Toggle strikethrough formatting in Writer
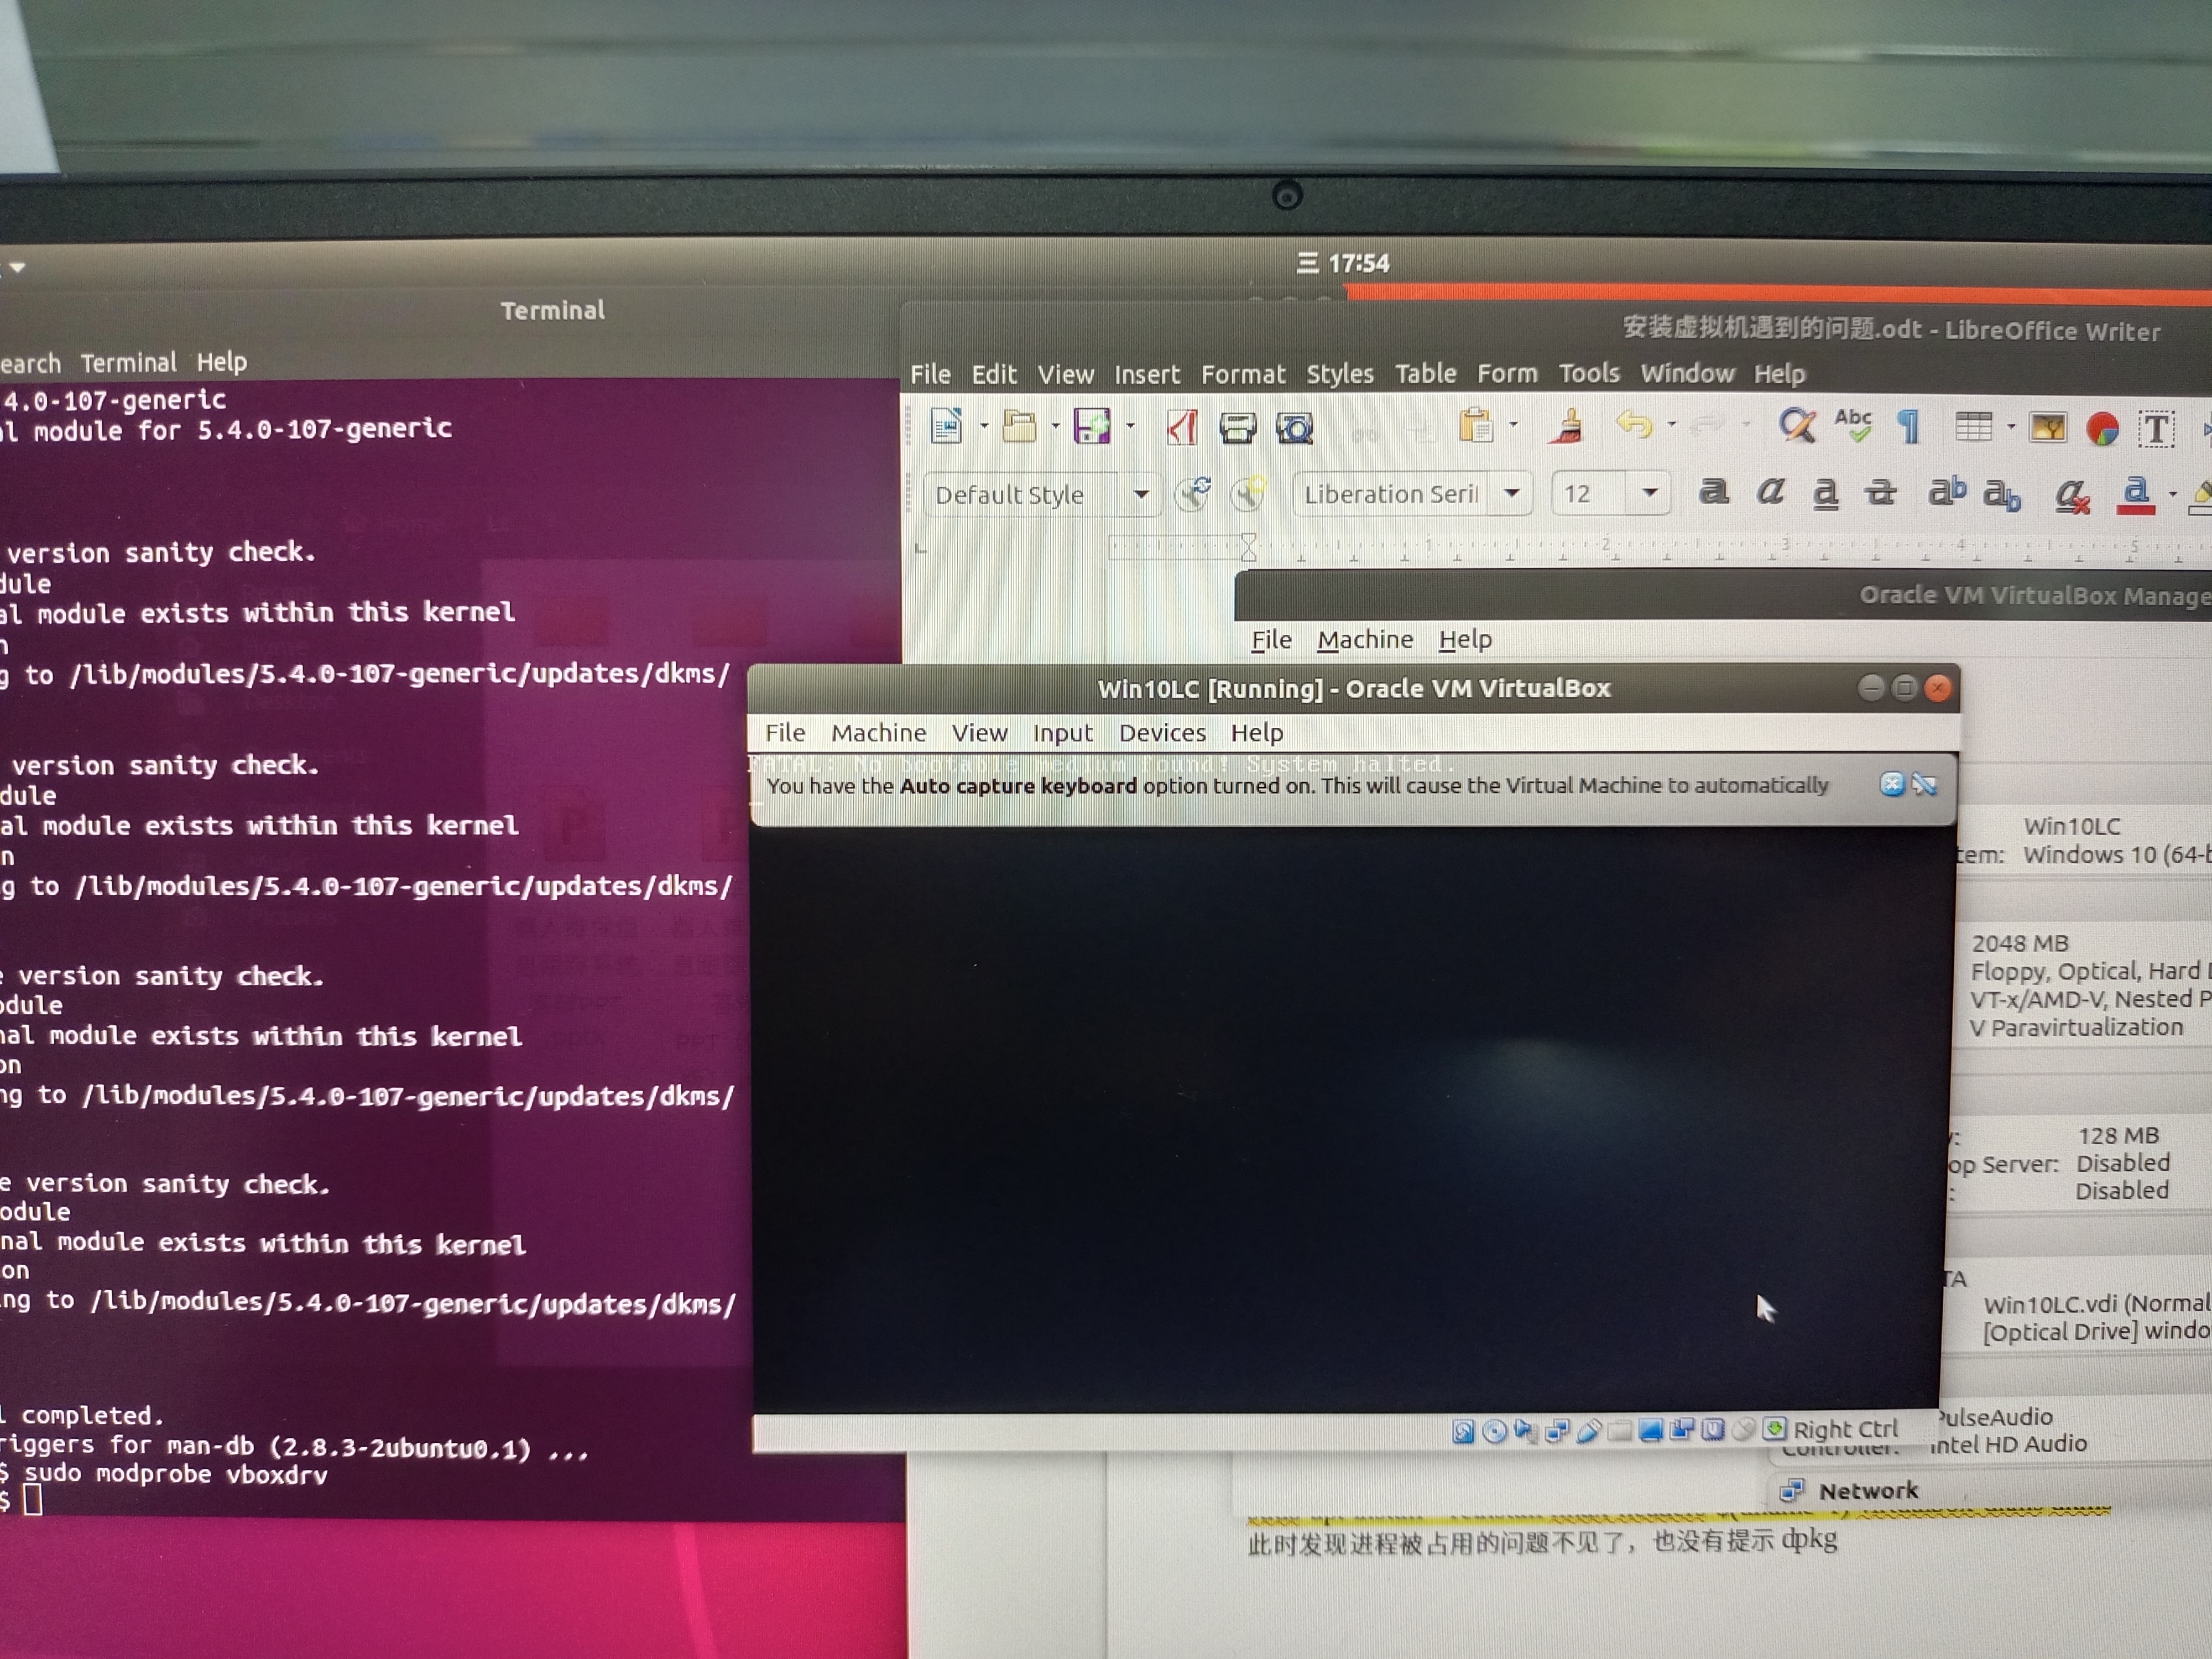The height and width of the screenshot is (1659, 2212). 1881,492
